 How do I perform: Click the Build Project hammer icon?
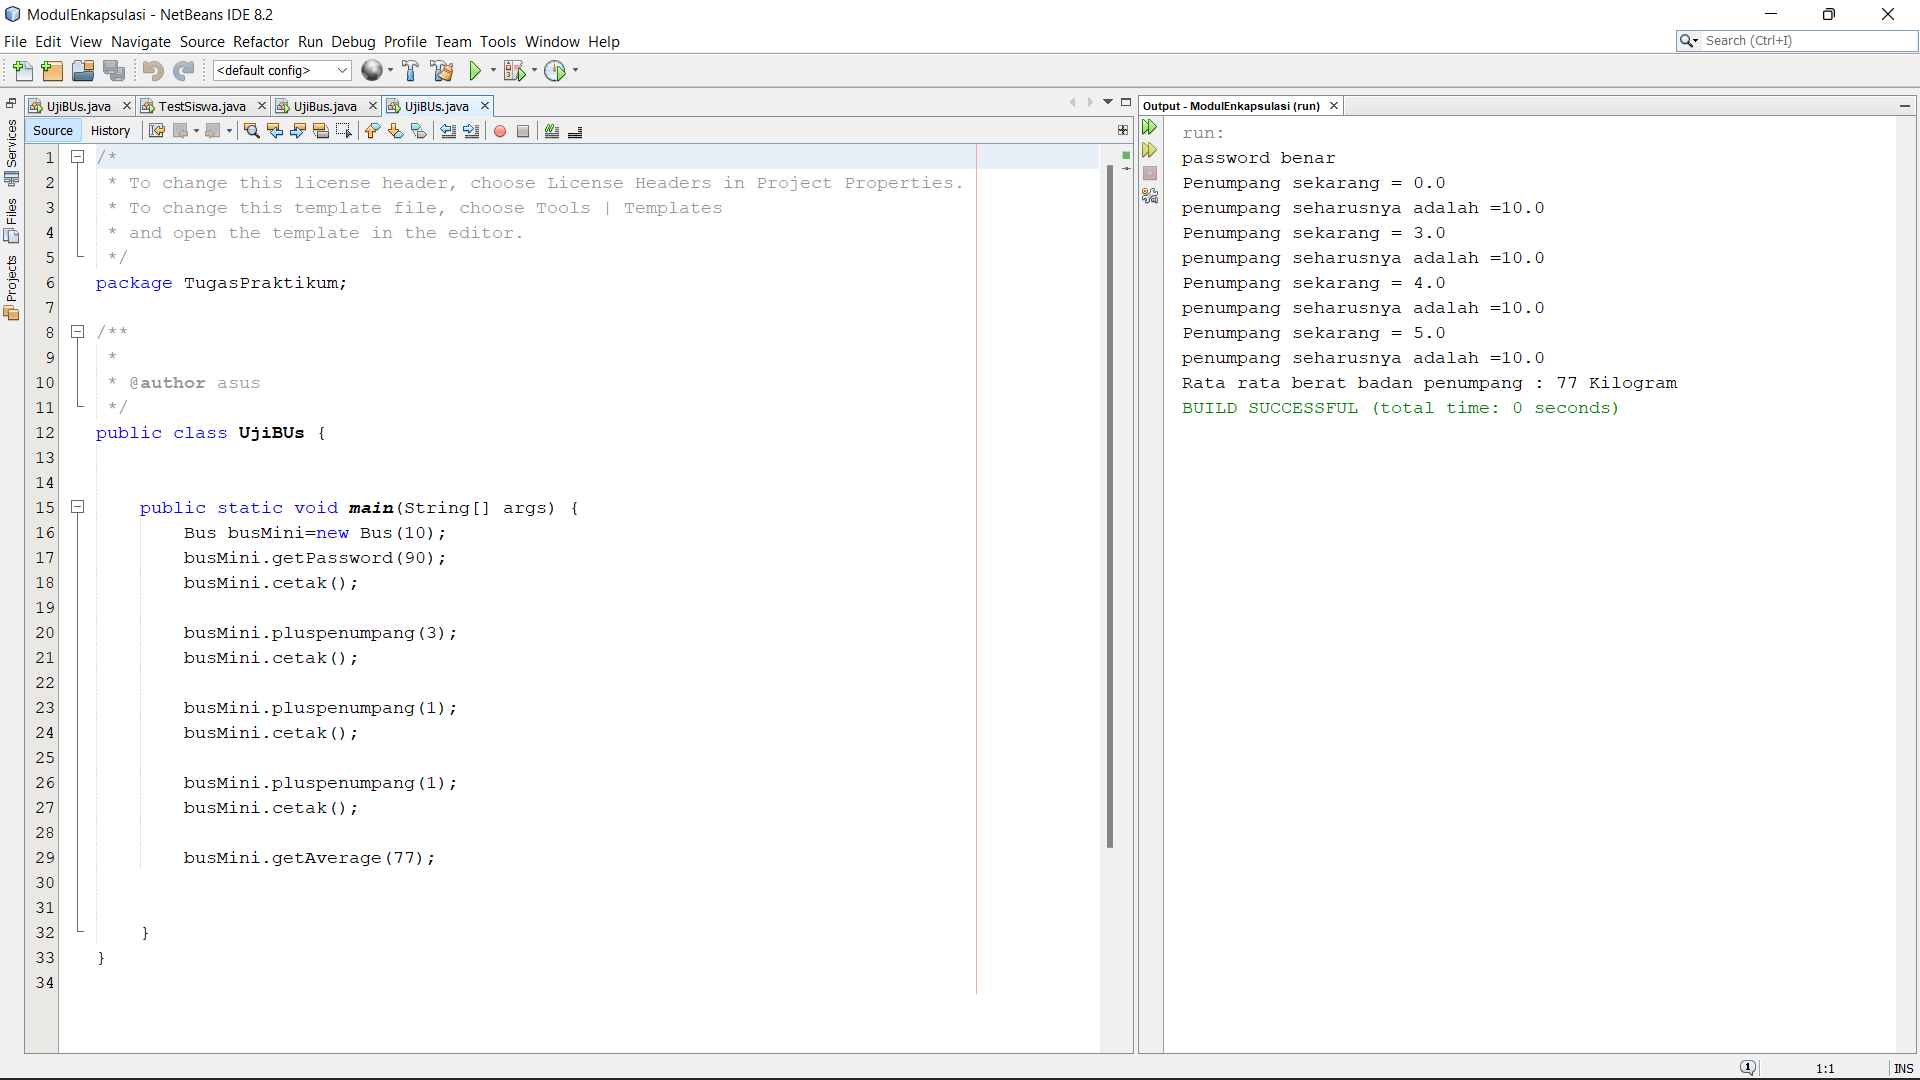[x=410, y=71]
